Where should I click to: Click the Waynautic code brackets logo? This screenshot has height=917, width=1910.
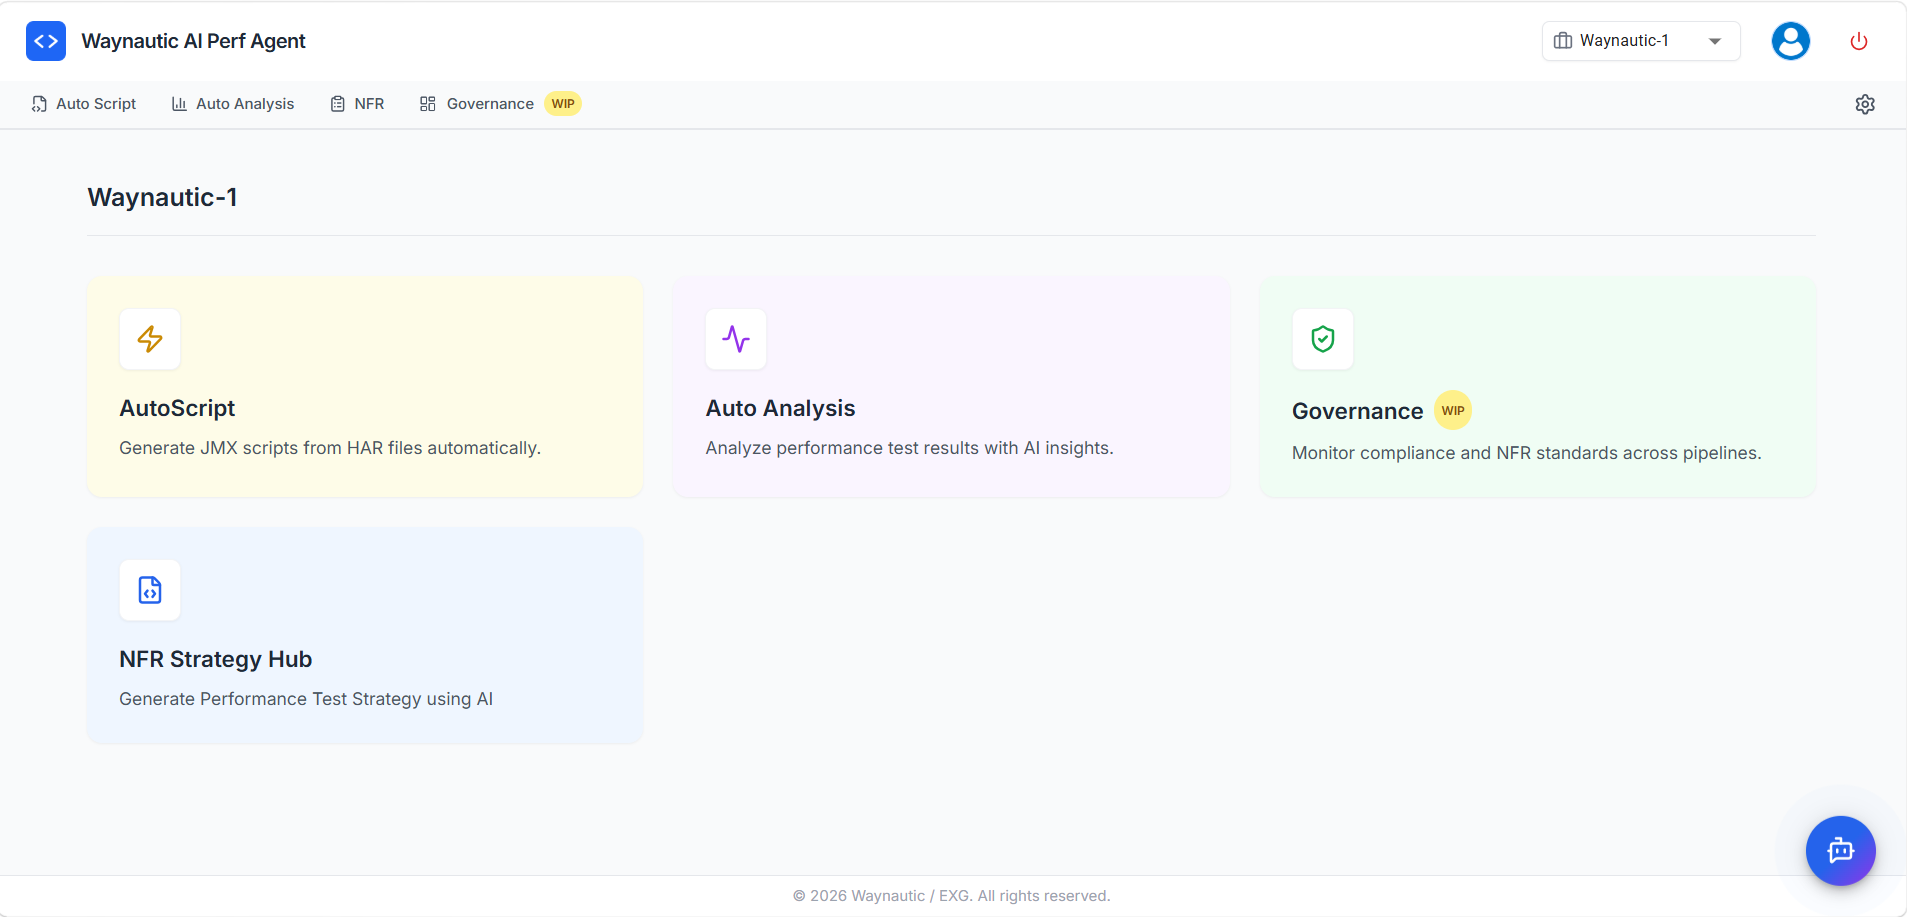(45, 40)
